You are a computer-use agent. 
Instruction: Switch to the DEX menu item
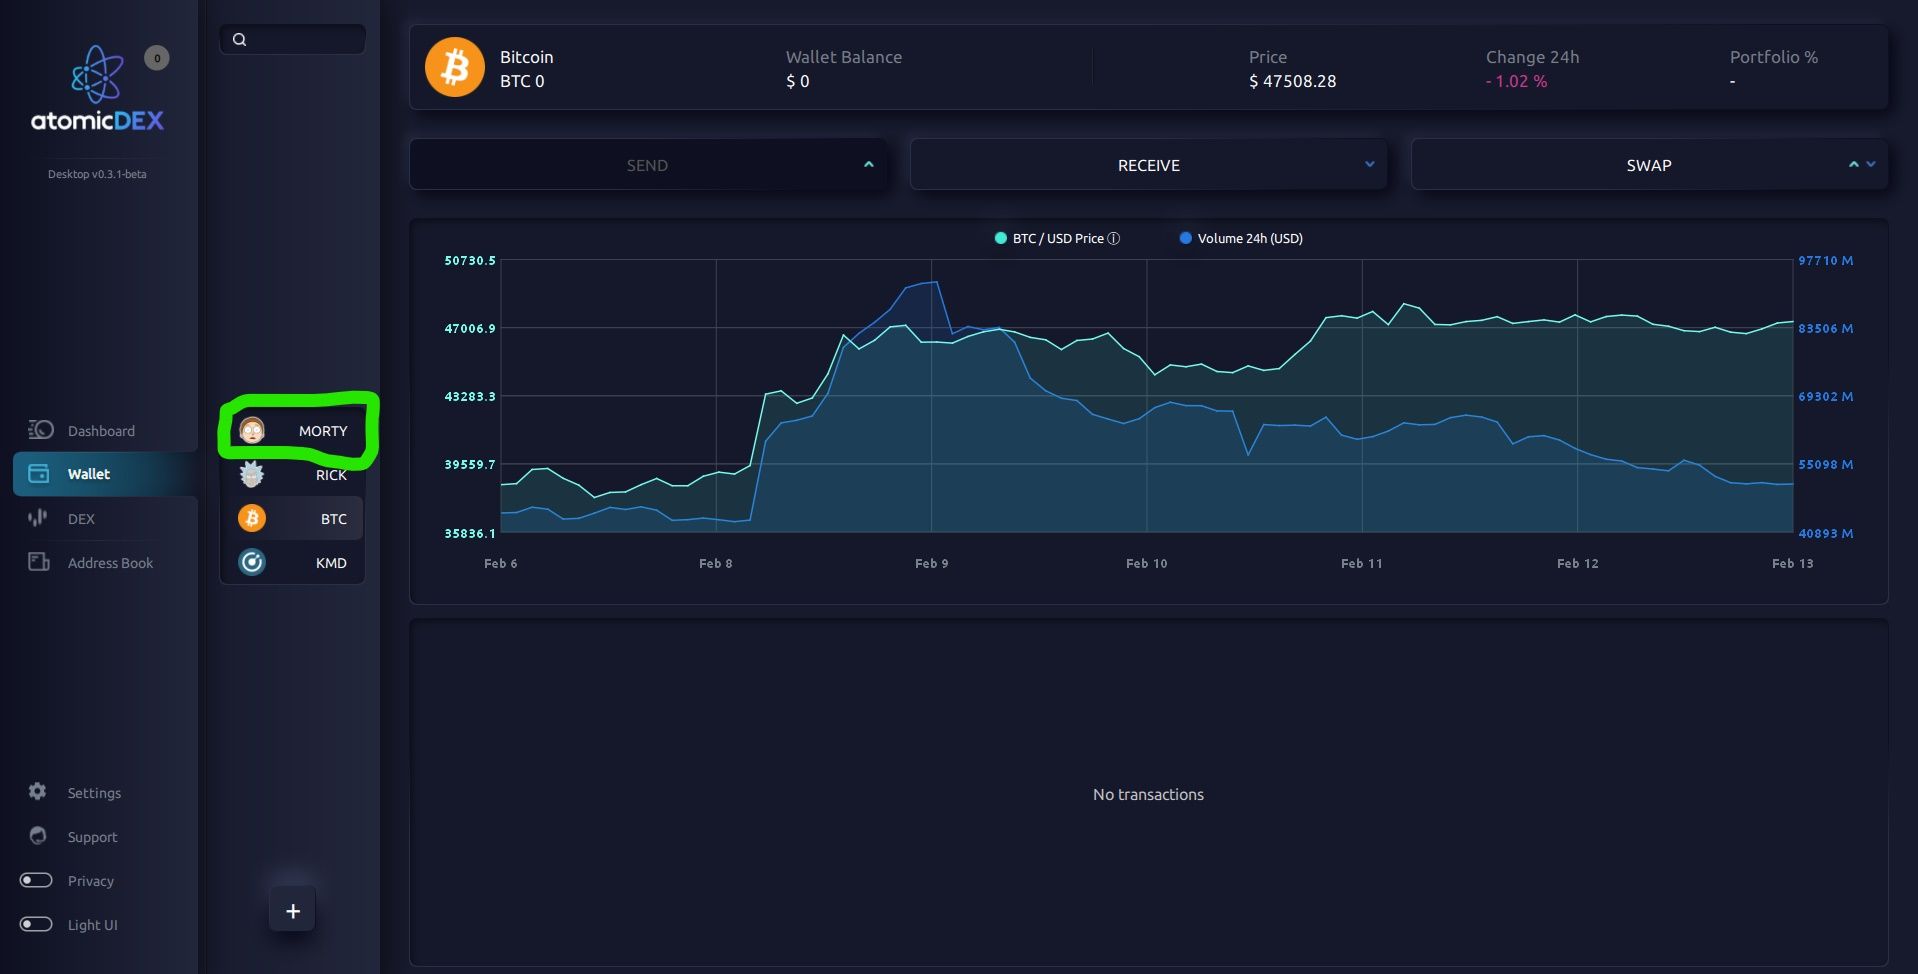coord(81,519)
